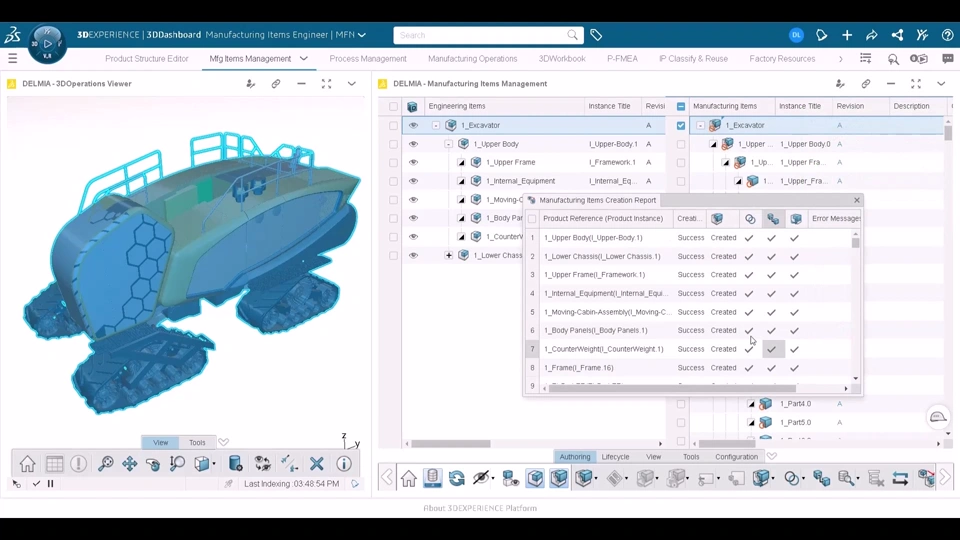Close the Manufacturing Items Creation Report dialog
The height and width of the screenshot is (540, 960).
point(857,200)
